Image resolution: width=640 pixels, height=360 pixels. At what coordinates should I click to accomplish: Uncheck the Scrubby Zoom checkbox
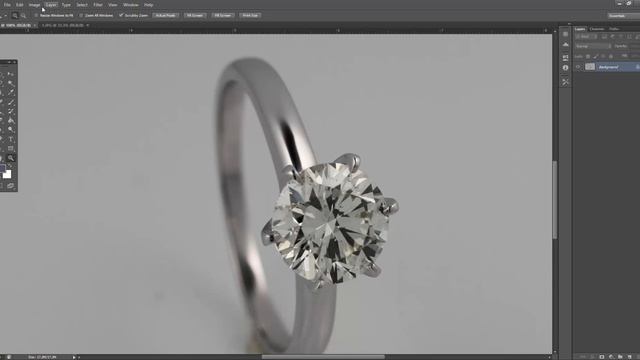[121, 16]
